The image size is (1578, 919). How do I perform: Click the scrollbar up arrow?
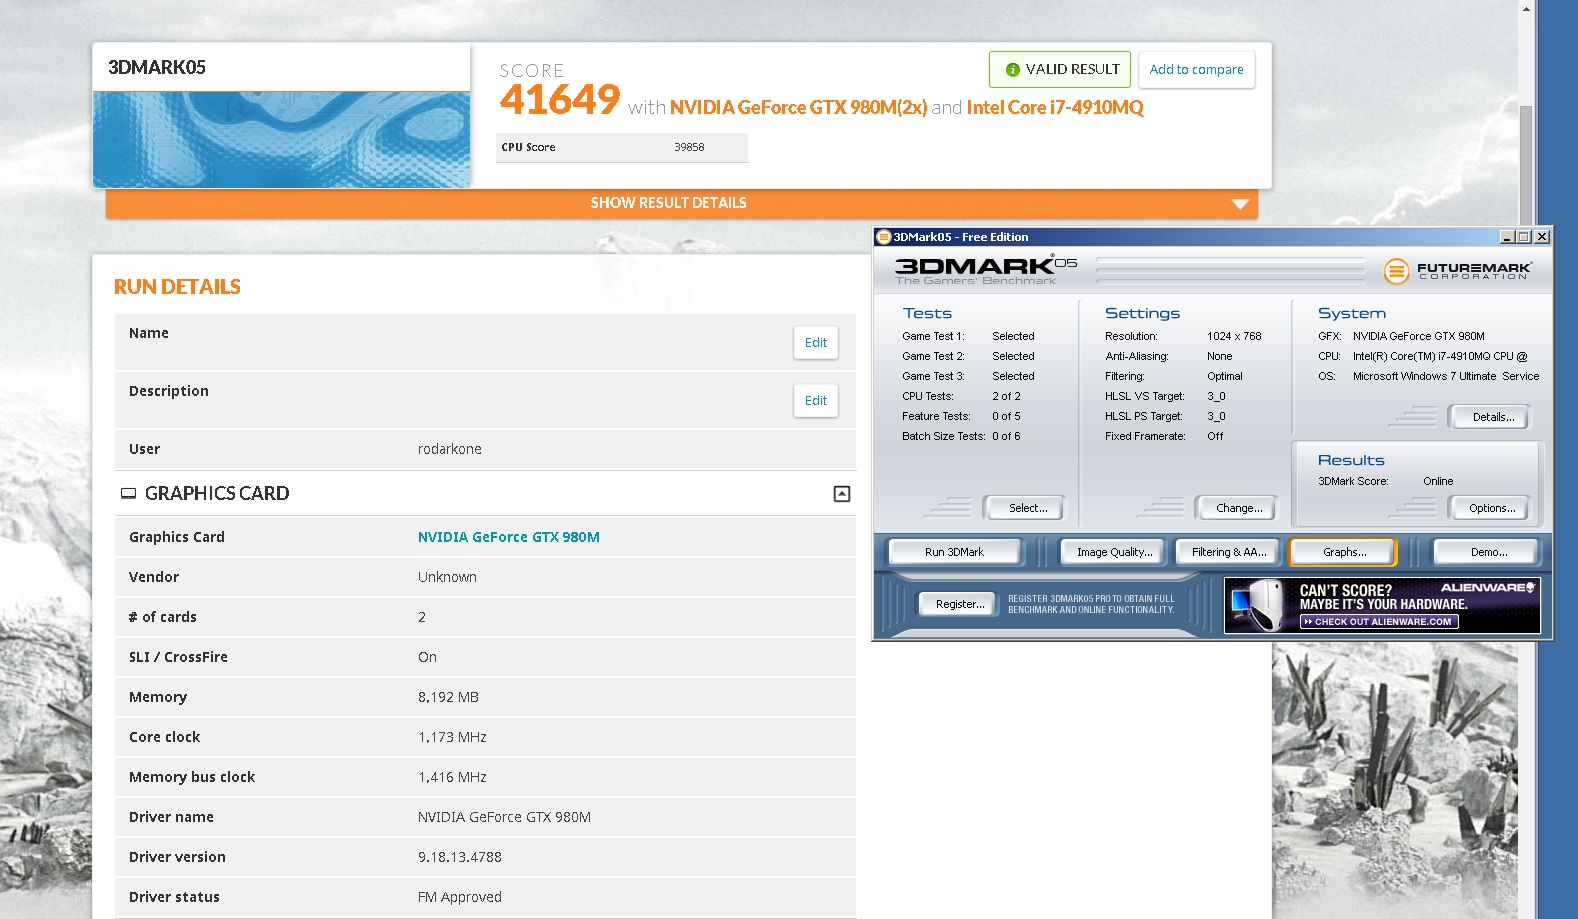[x=1525, y=9]
